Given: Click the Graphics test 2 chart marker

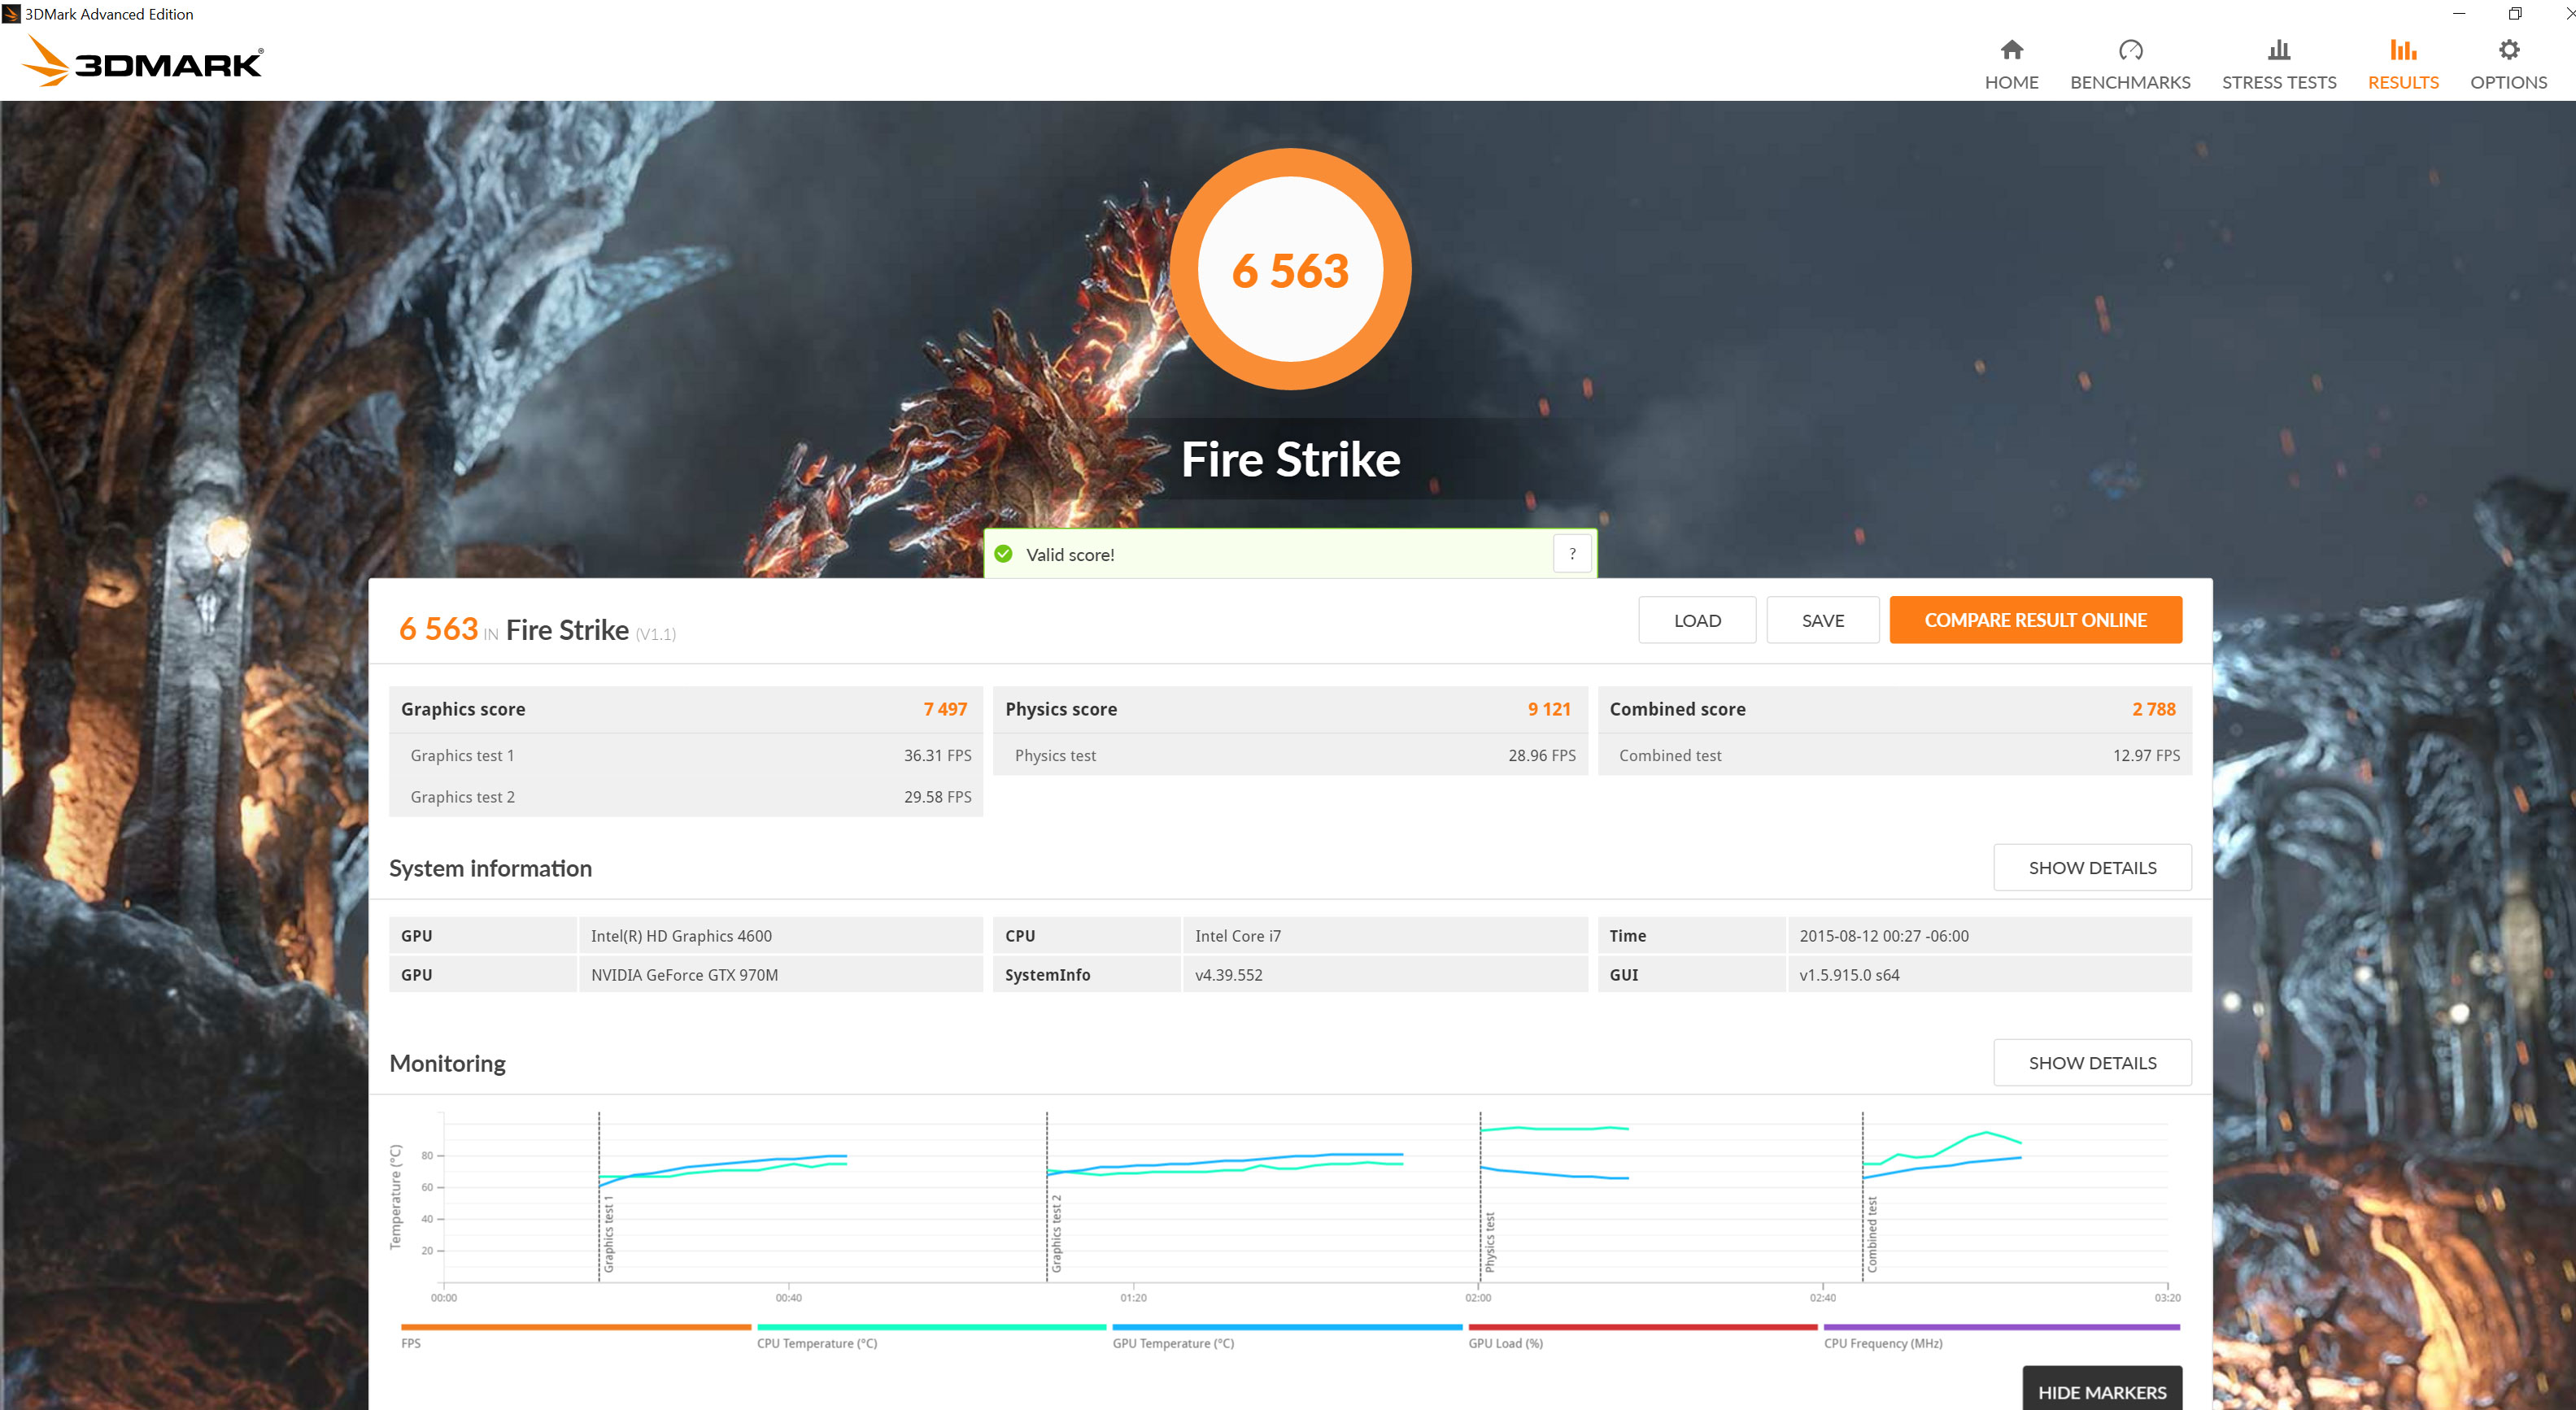Looking at the screenshot, I should click(1056, 1234).
